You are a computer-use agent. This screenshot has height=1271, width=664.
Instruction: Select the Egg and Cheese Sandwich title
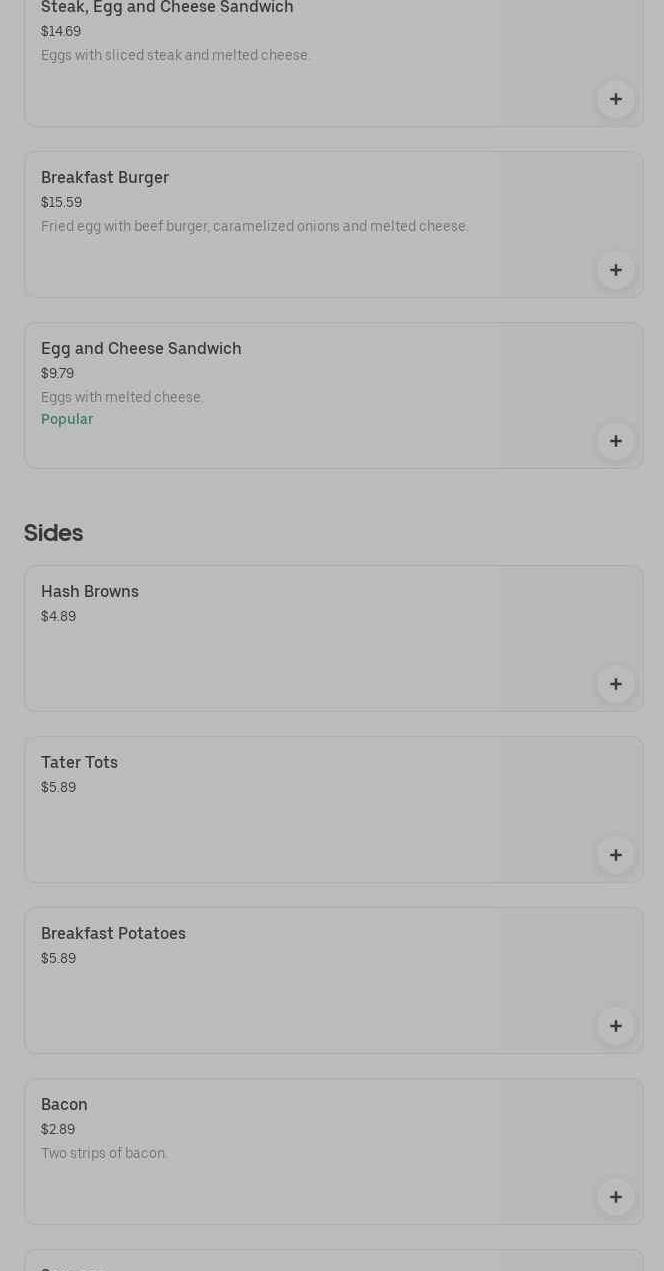(x=141, y=349)
